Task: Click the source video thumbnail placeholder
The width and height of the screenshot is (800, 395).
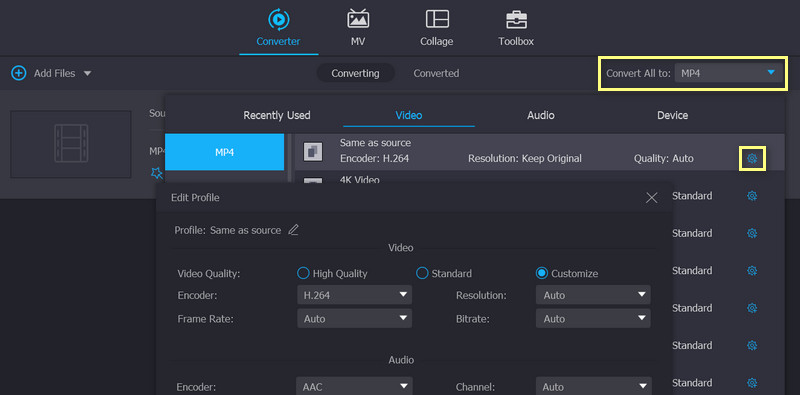Action: (71, 144)
